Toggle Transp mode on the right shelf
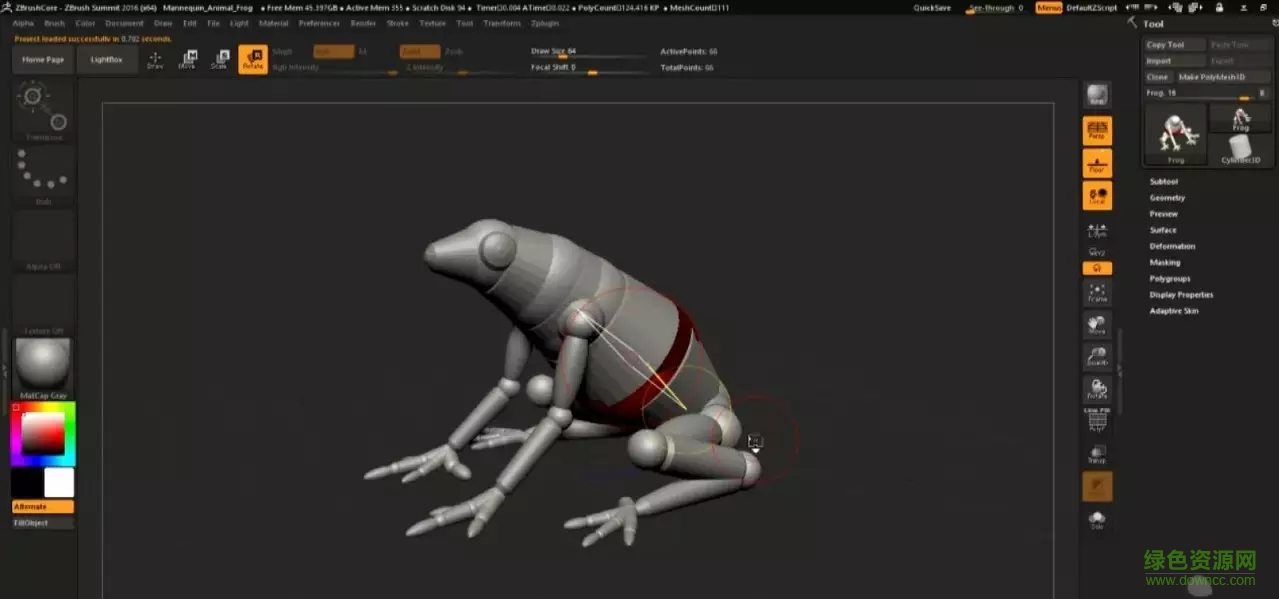Viewport: 1279px width, 599px height. tap(1096, 453)
